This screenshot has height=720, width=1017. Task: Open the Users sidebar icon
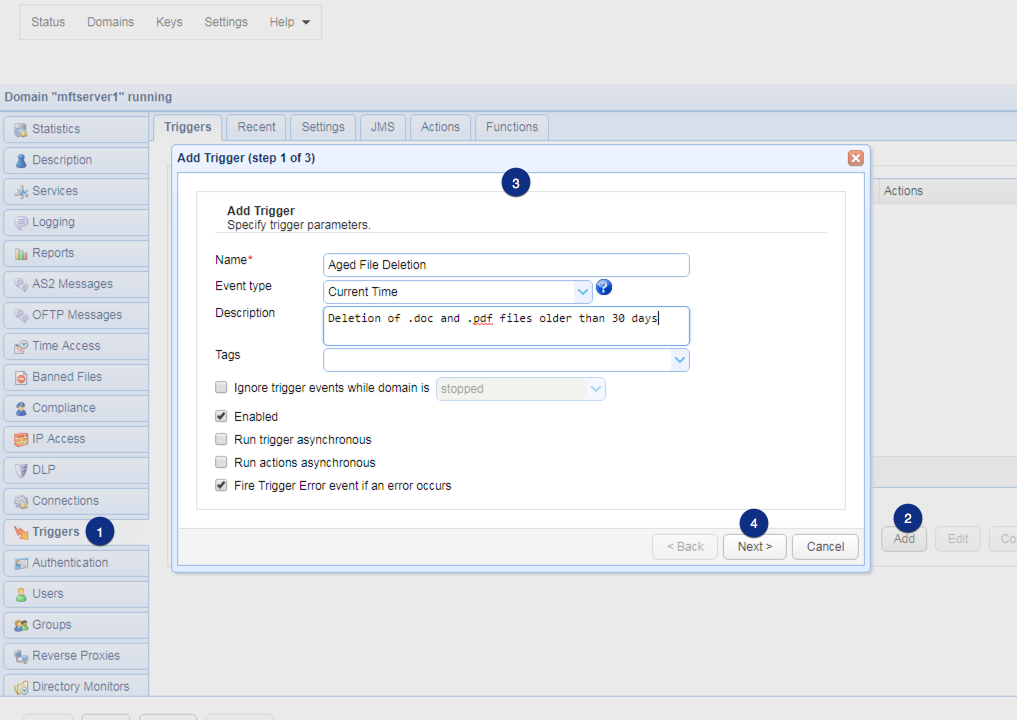pyautogui.click(x=21, y=594)
